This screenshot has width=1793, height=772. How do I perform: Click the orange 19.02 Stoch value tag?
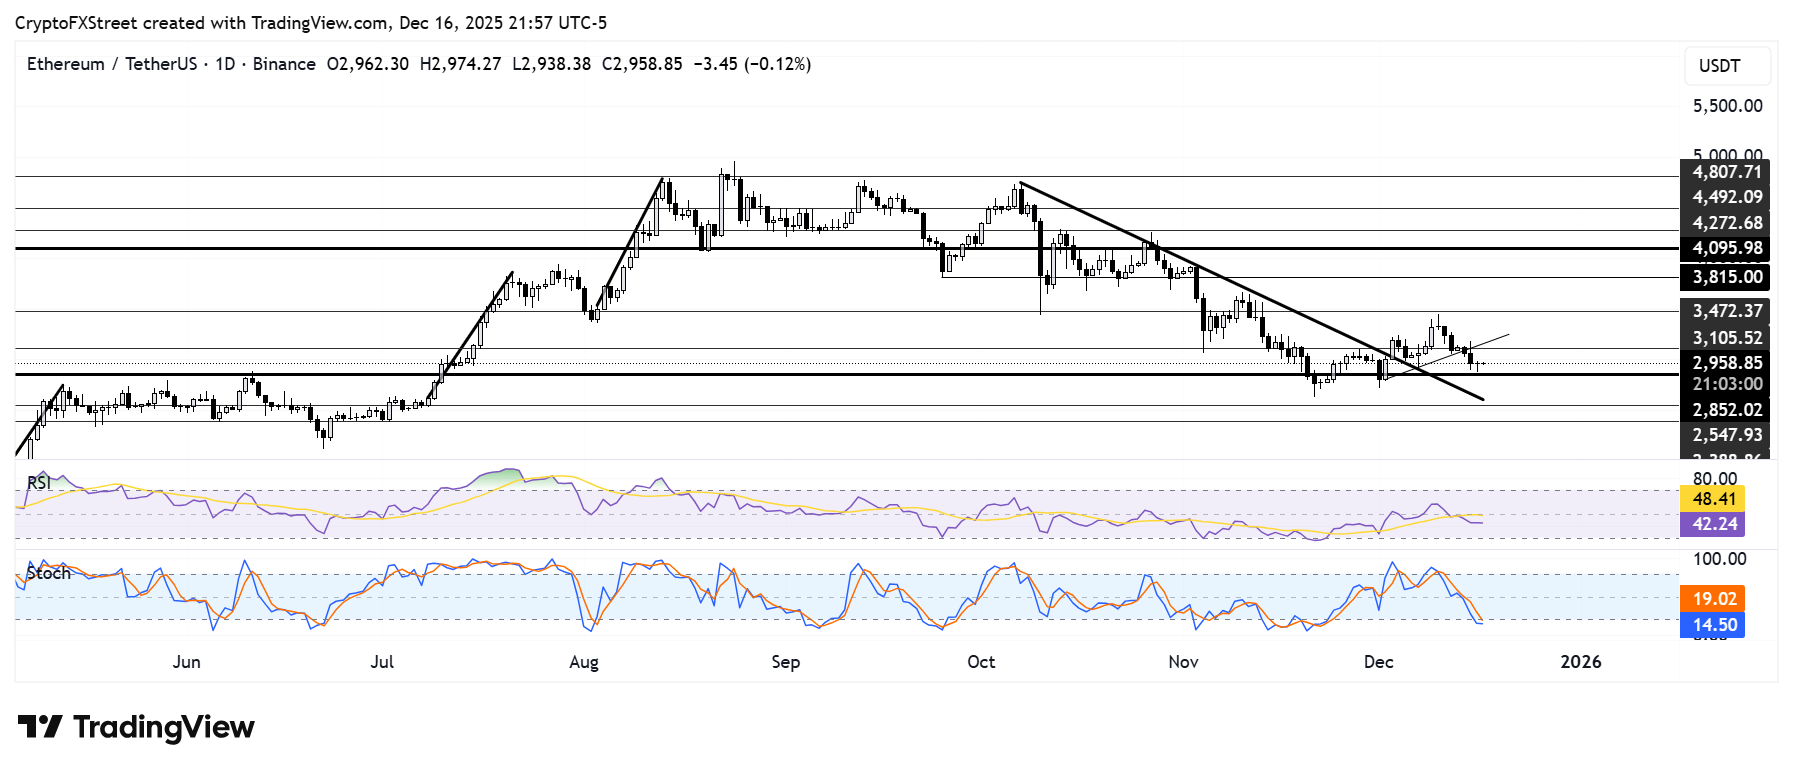[1713, 599]
